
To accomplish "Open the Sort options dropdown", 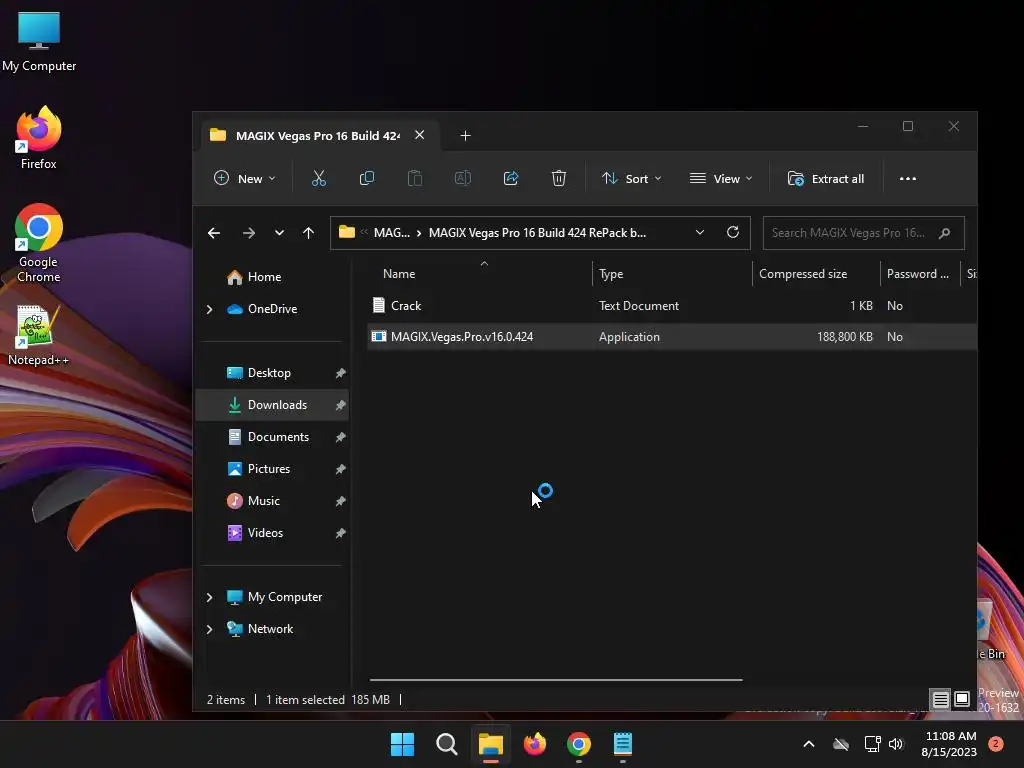I will click(x=632, y=178).
